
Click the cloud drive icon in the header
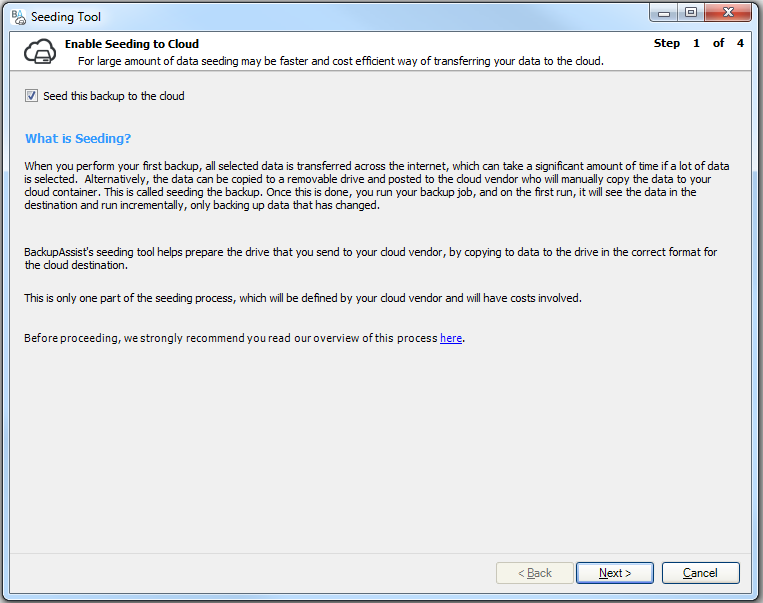coord(40,52)
